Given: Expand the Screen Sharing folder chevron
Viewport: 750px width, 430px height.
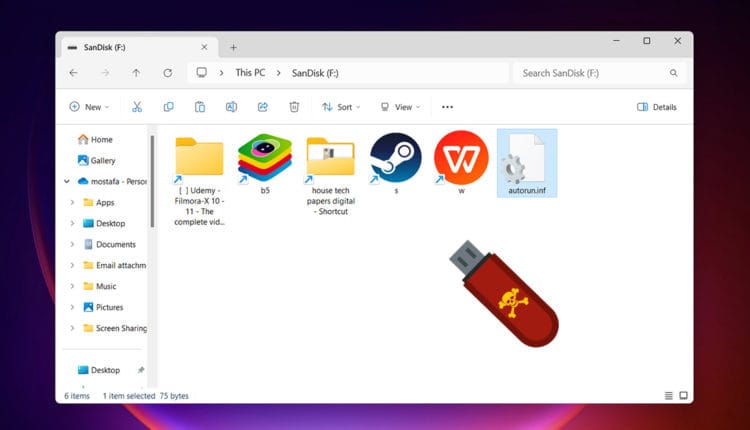Looking at the screenshot, I should [x=72, y=328].
